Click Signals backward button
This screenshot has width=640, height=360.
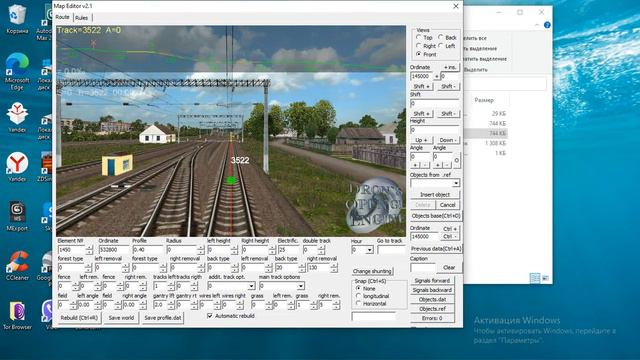(432, 290)
